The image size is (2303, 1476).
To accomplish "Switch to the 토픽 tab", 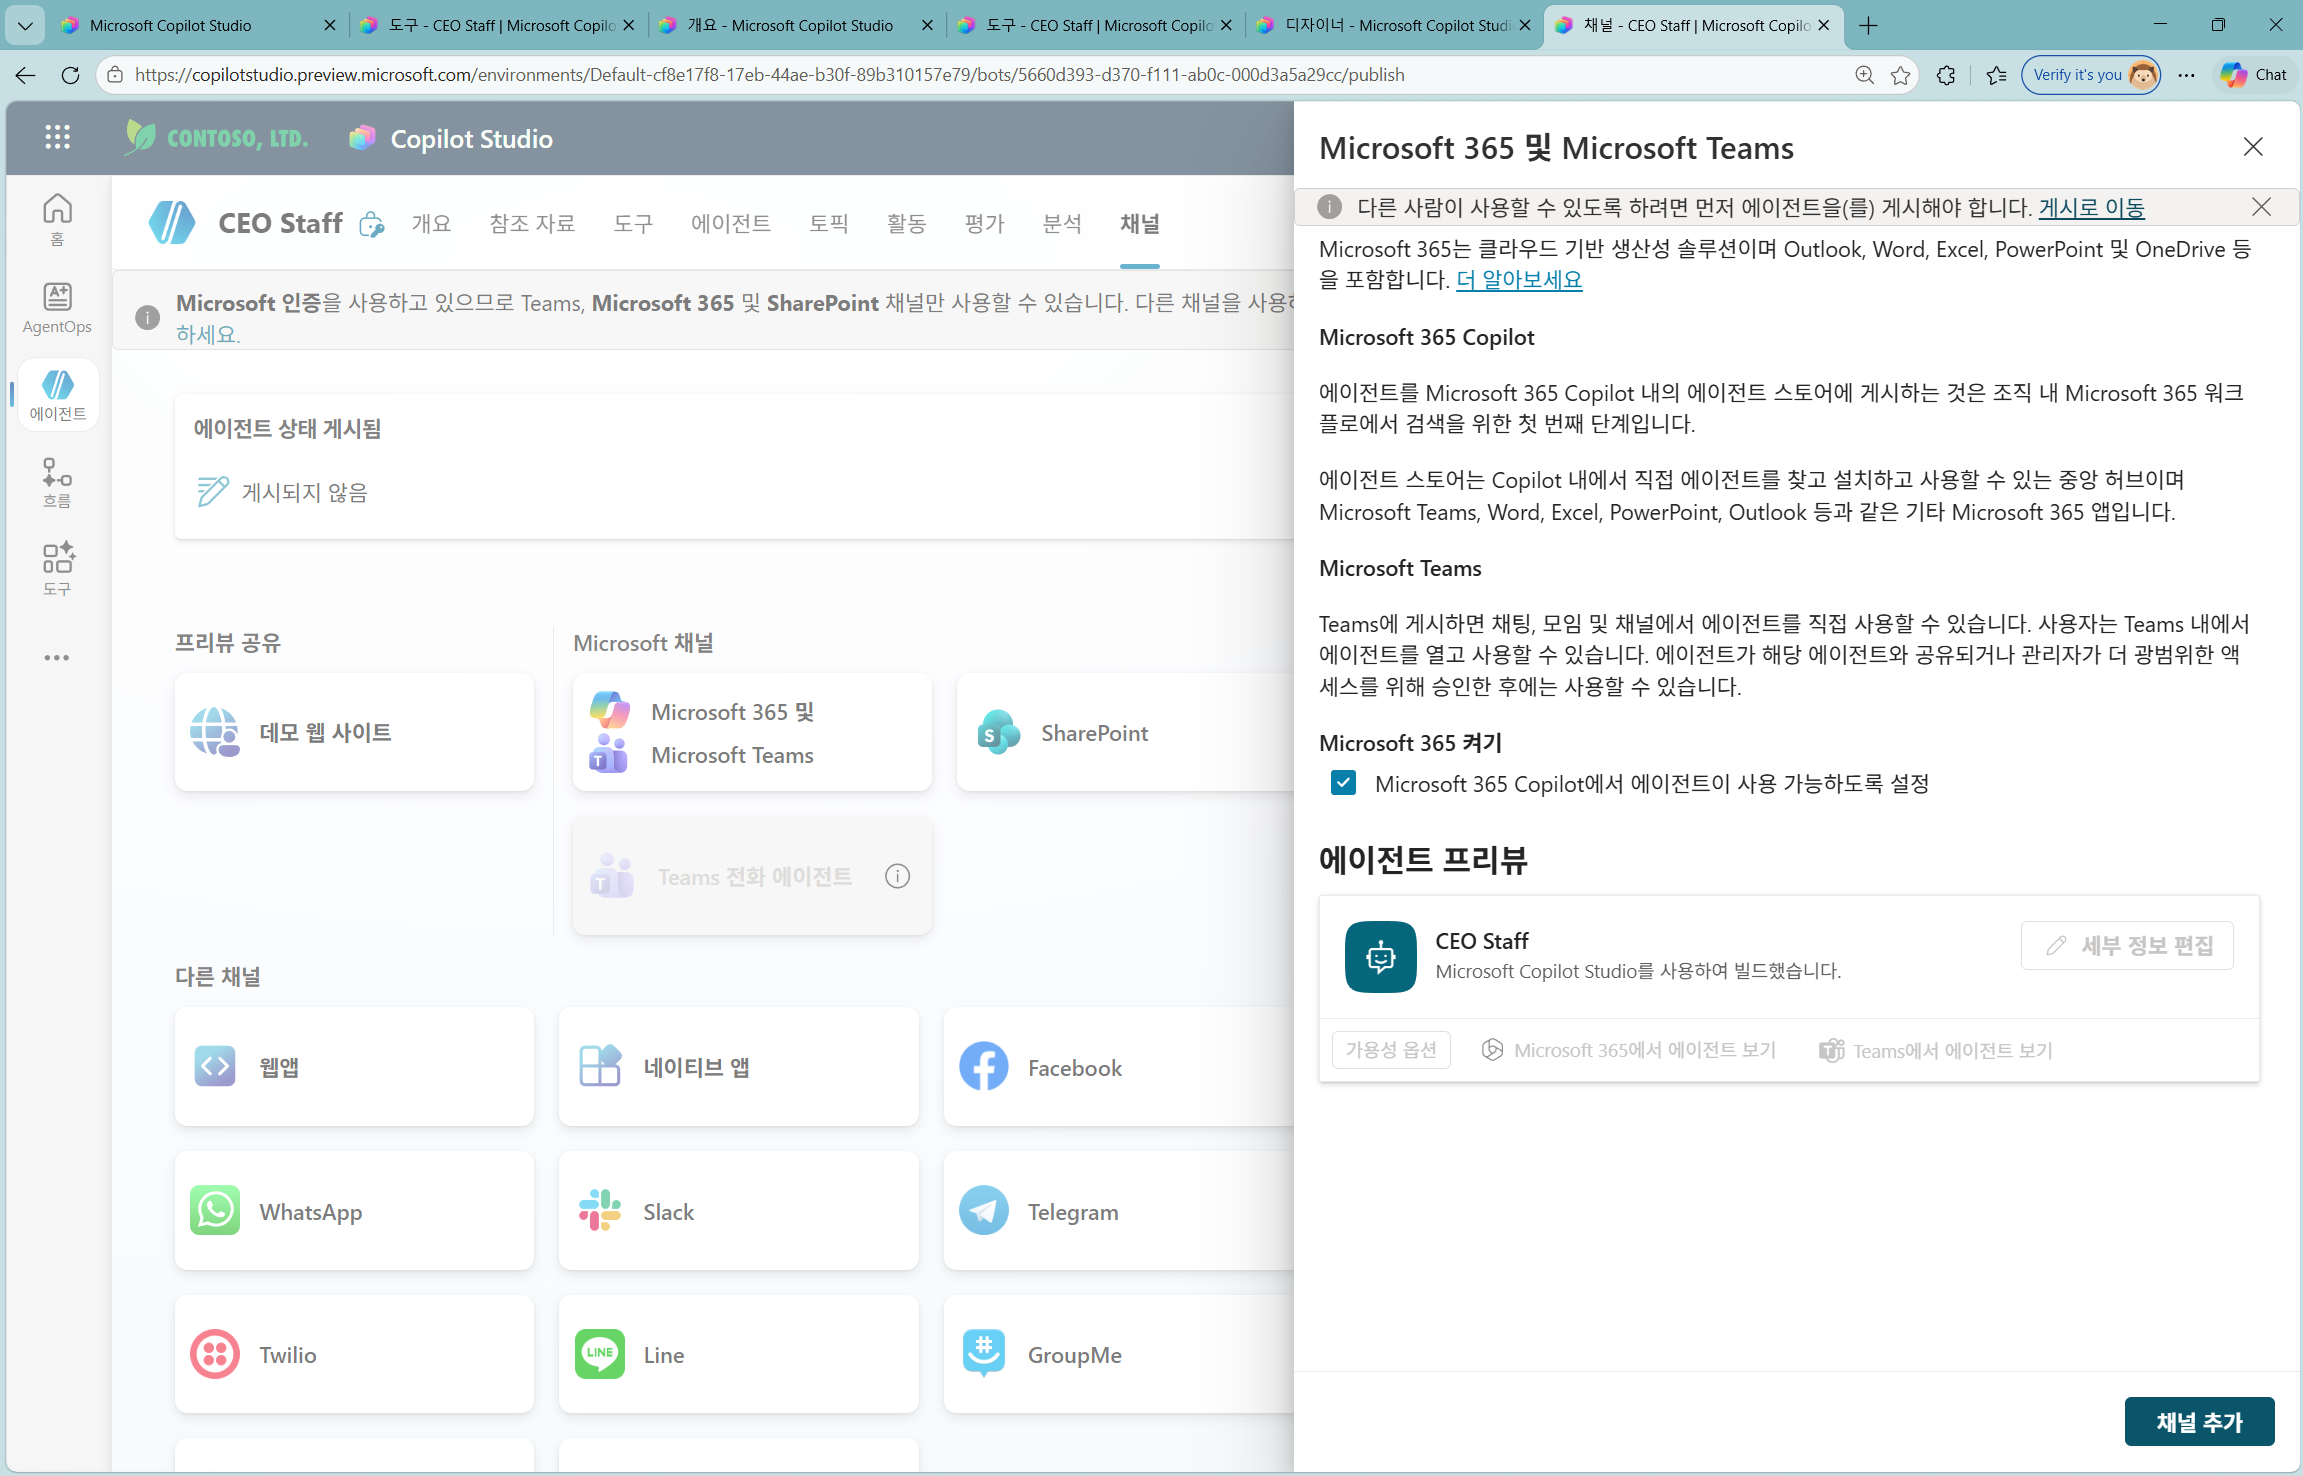I will tap(828, 223).
